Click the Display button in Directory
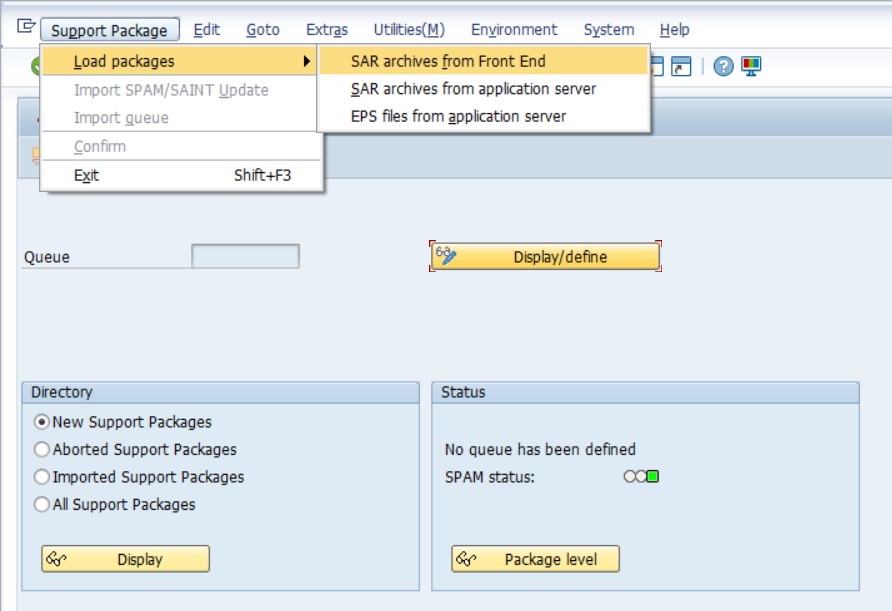This screenshot has height=611, width=892. pyautogui.click(x=125, y=559)
